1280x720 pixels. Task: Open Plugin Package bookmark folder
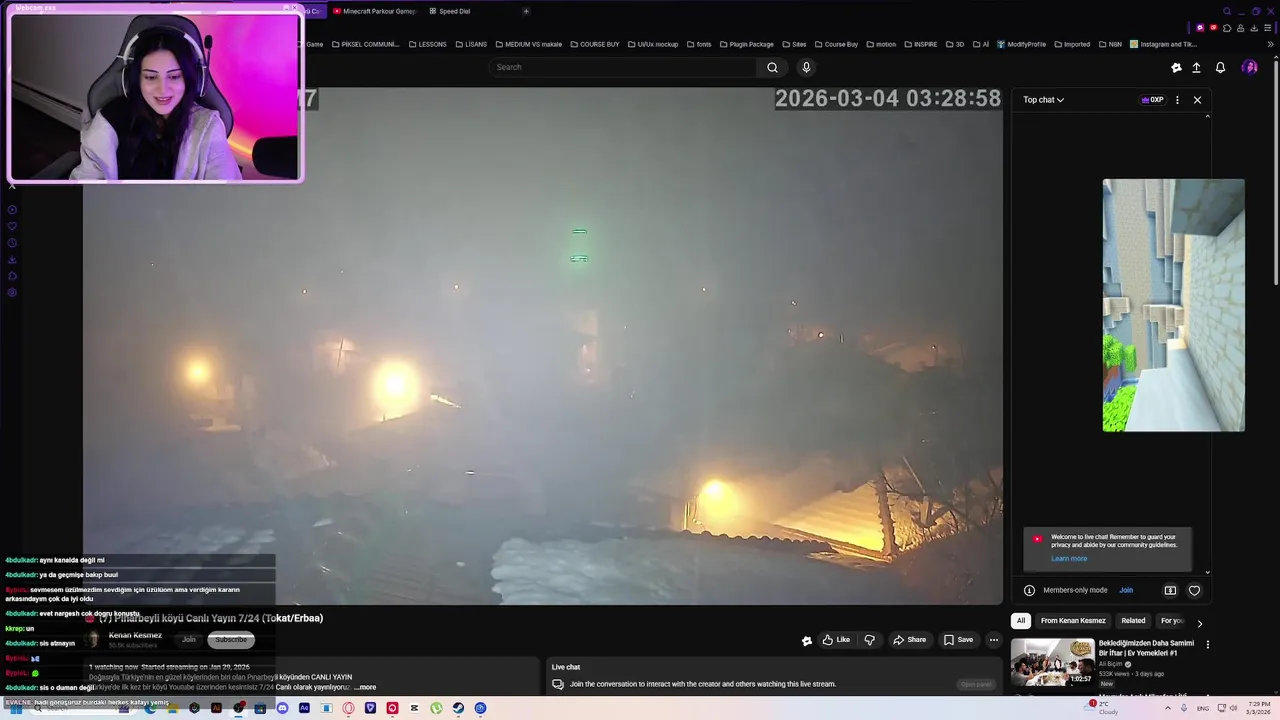click(x=746, y=44)
